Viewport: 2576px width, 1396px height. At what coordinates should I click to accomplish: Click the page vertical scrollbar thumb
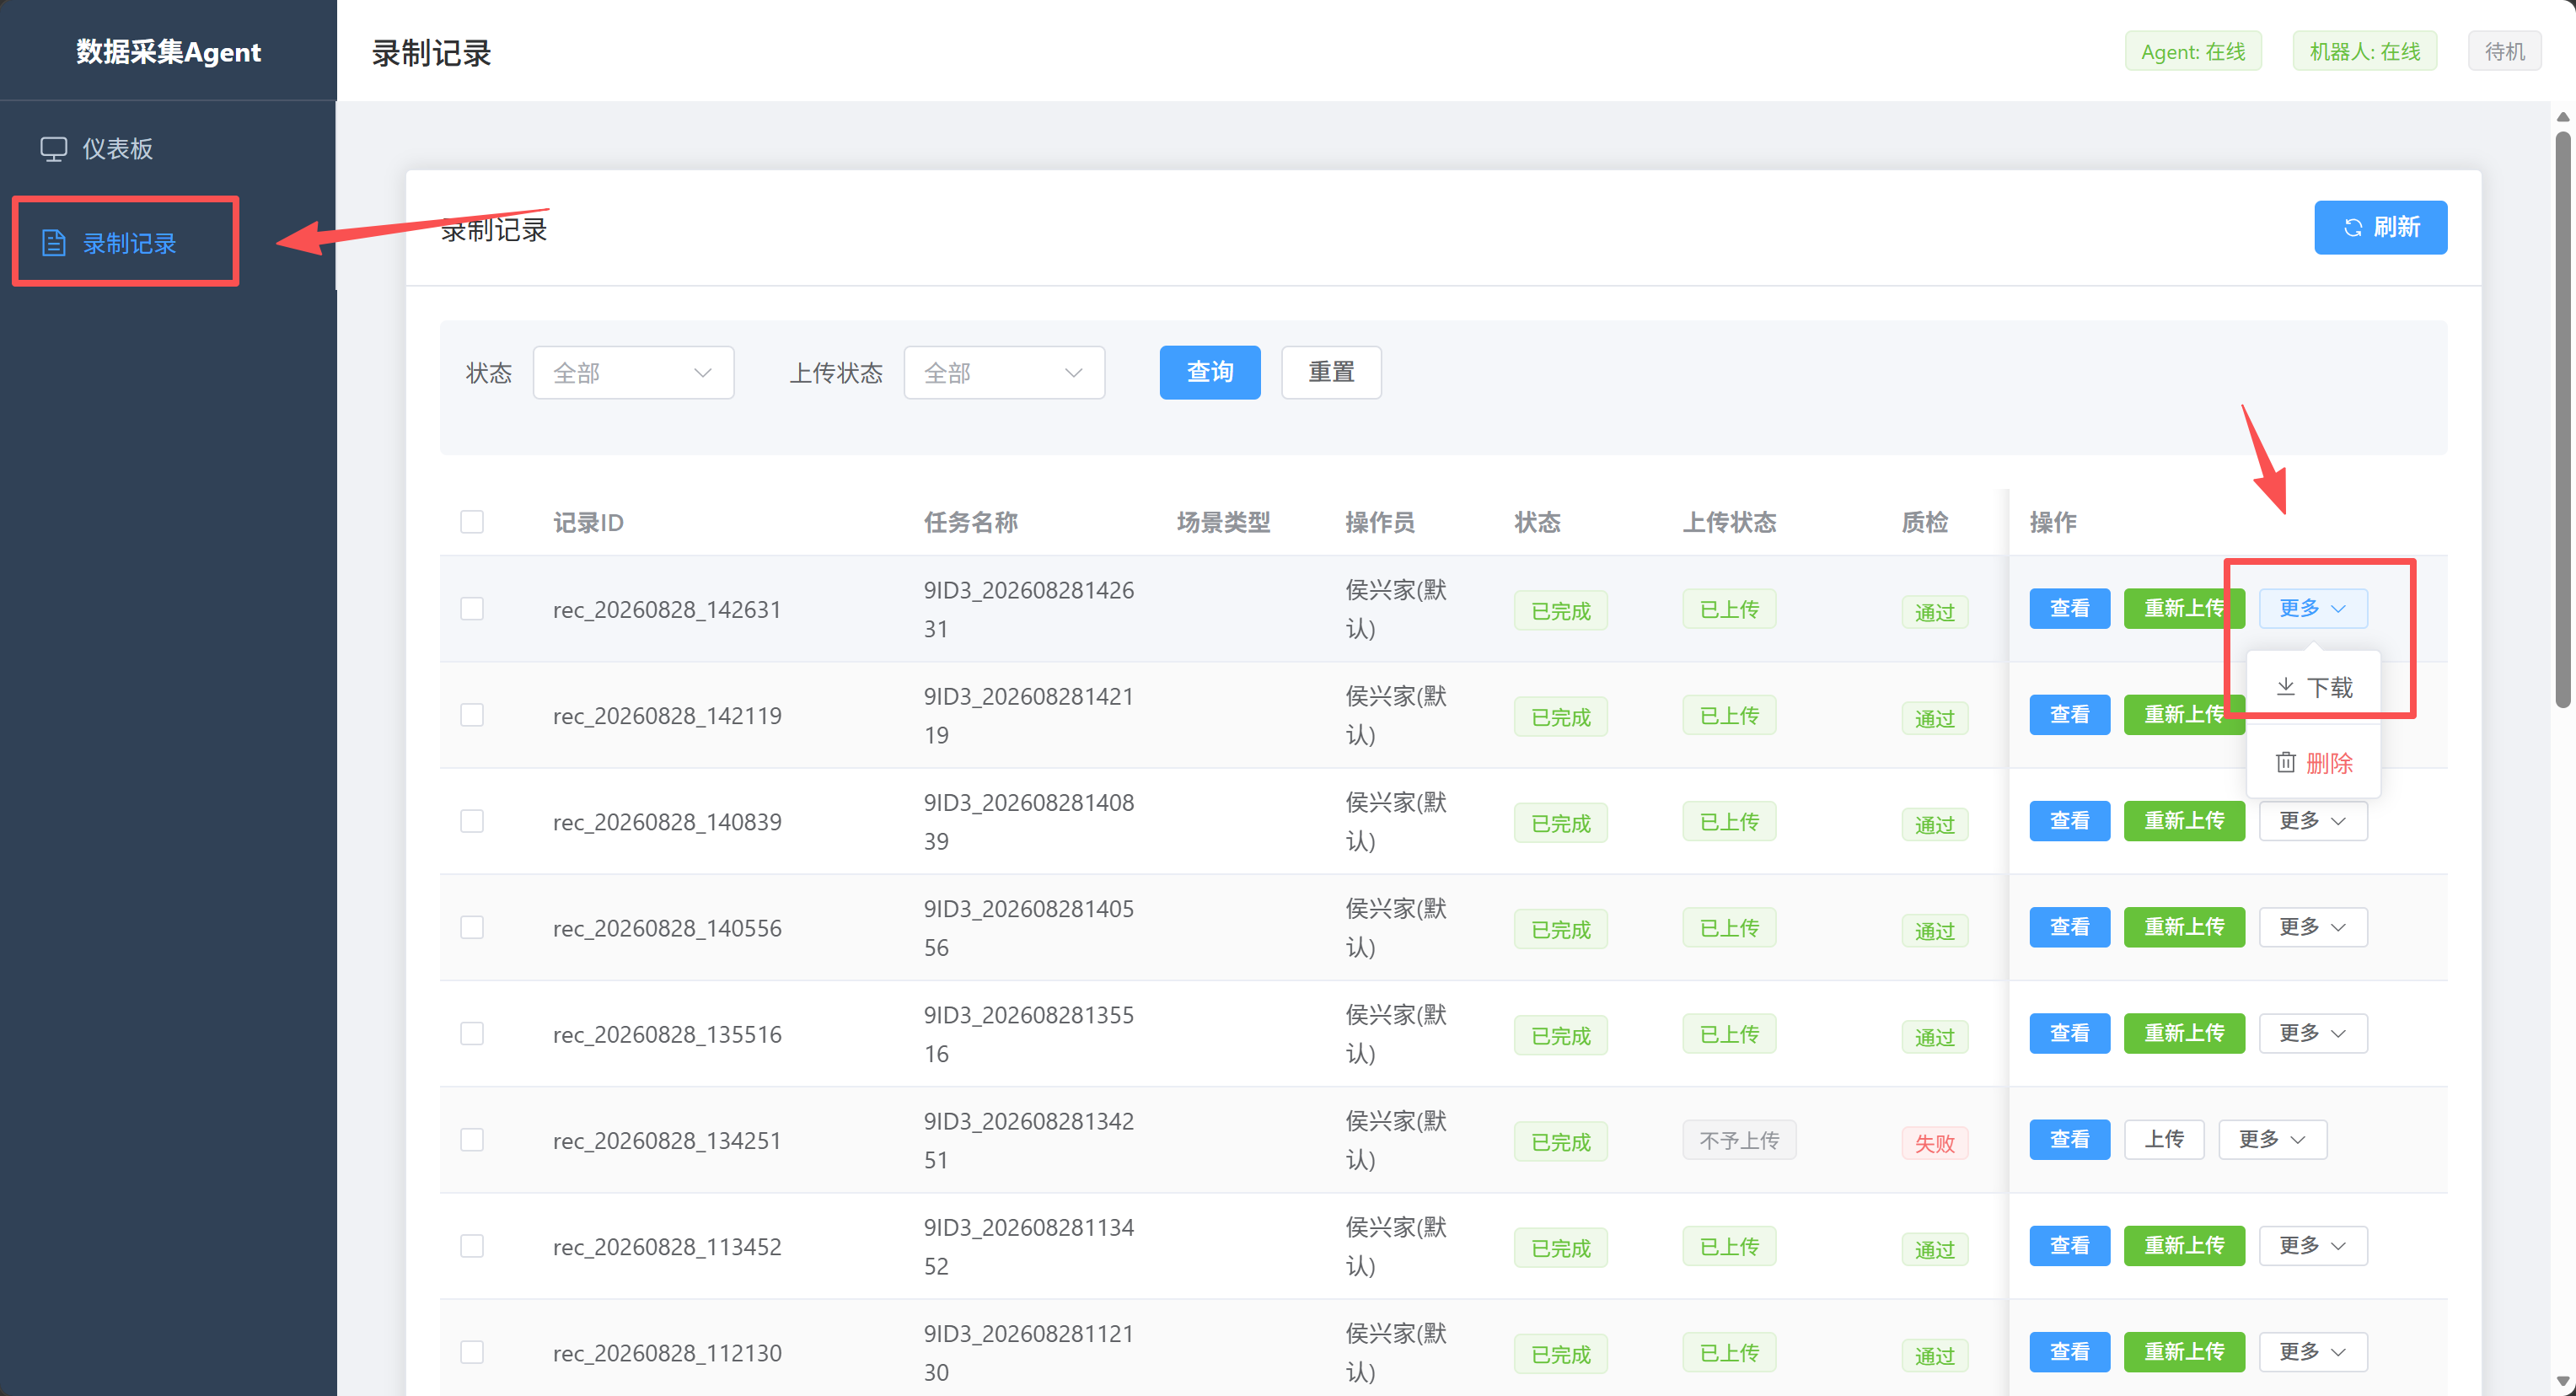click(x=2562, y=420)
